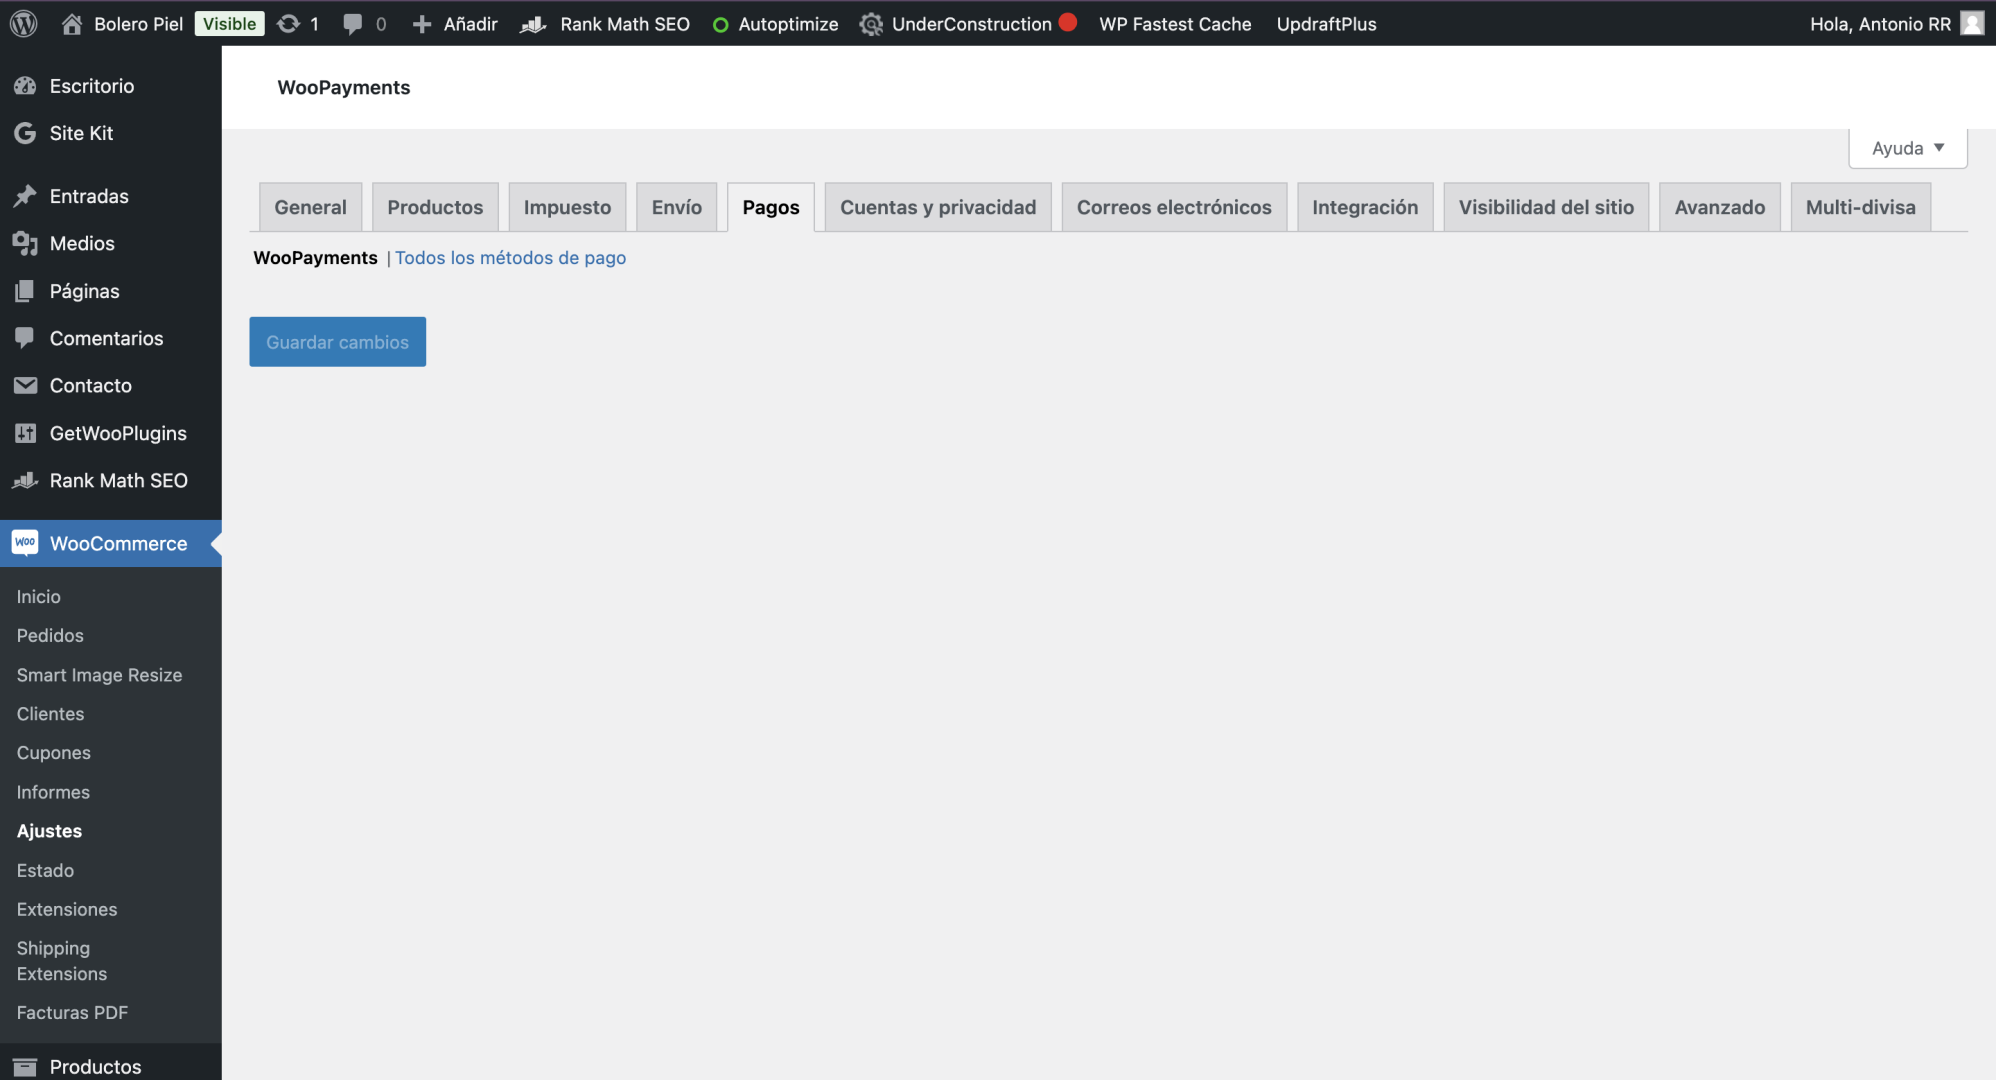Viewport: 1996px width, 1080px height.
Task: Open Shipping Extensions submenu item
Action: tap(61, 961)
